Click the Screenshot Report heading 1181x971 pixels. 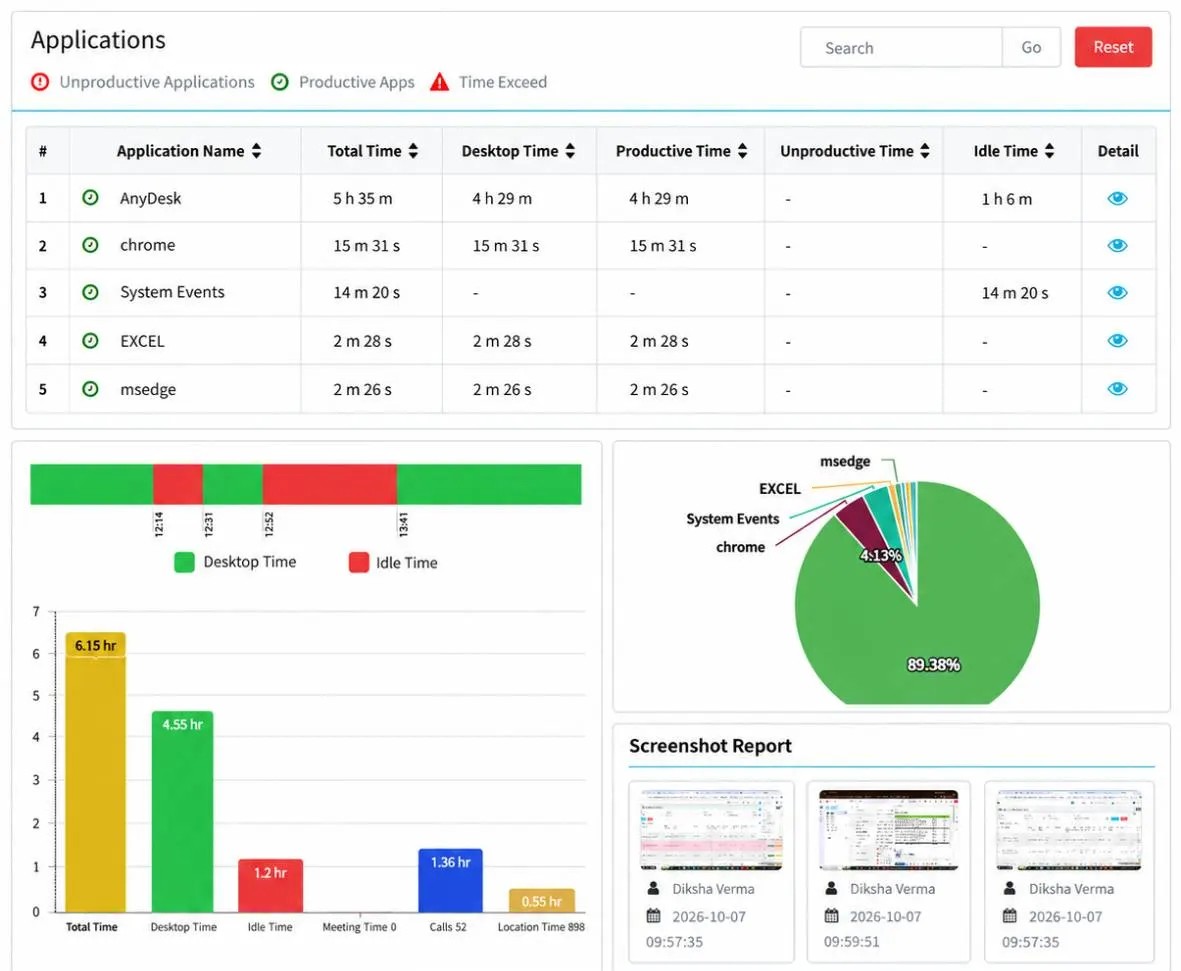710,746
